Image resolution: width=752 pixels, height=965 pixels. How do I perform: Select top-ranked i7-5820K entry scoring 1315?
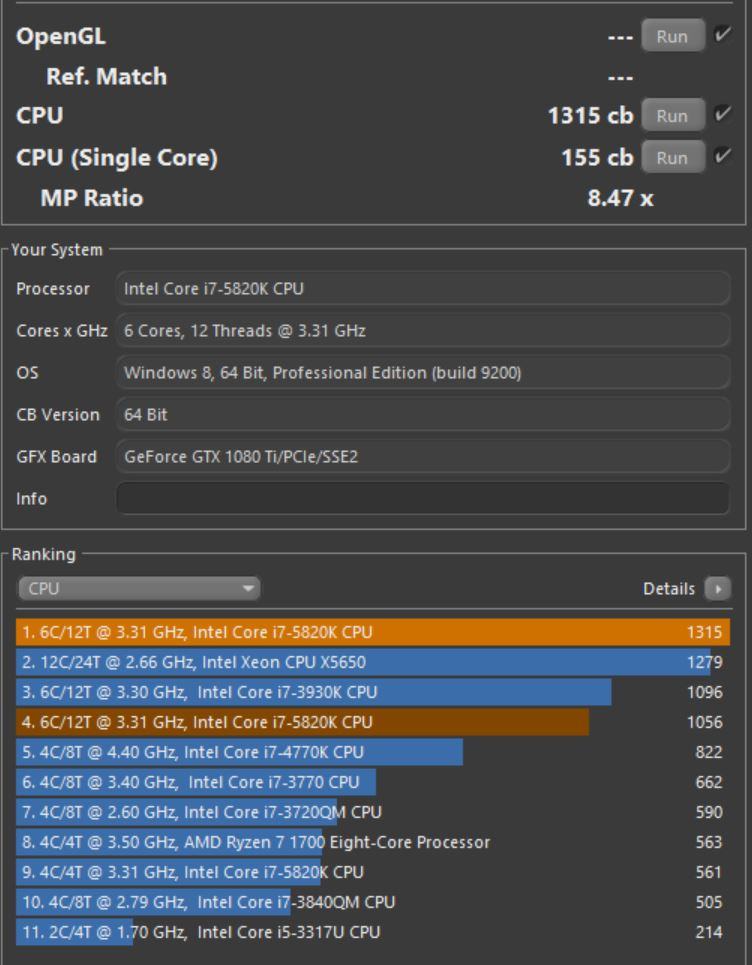point(372,632)
